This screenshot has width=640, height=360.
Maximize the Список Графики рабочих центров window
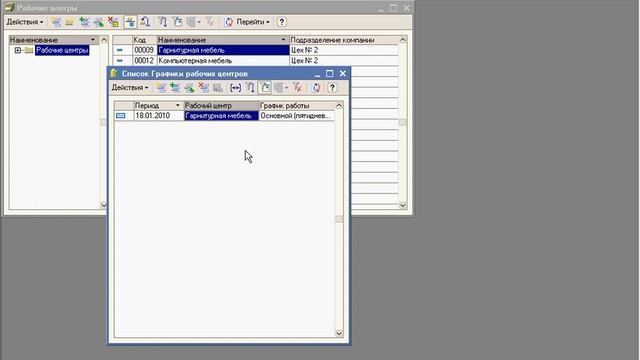point(330,74)
